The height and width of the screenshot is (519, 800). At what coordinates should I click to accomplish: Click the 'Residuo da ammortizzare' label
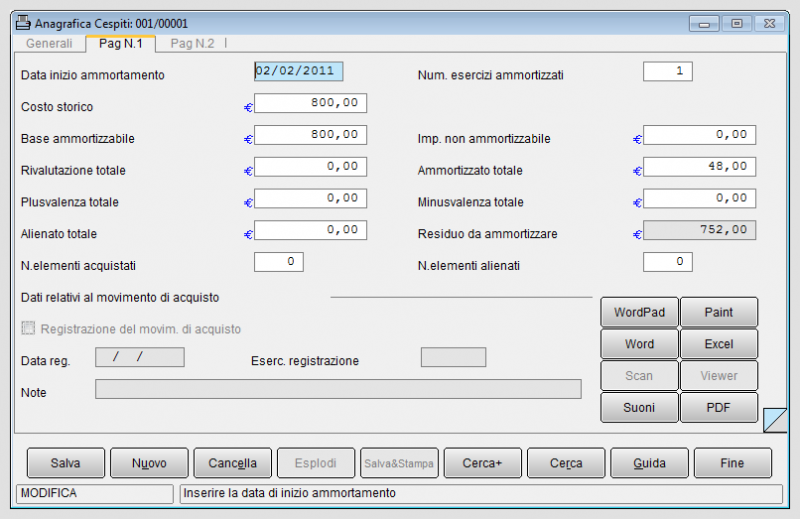(488, 234)
